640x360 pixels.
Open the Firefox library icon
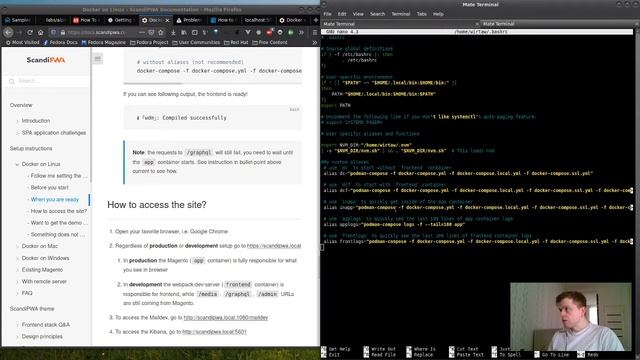(184, 32)
